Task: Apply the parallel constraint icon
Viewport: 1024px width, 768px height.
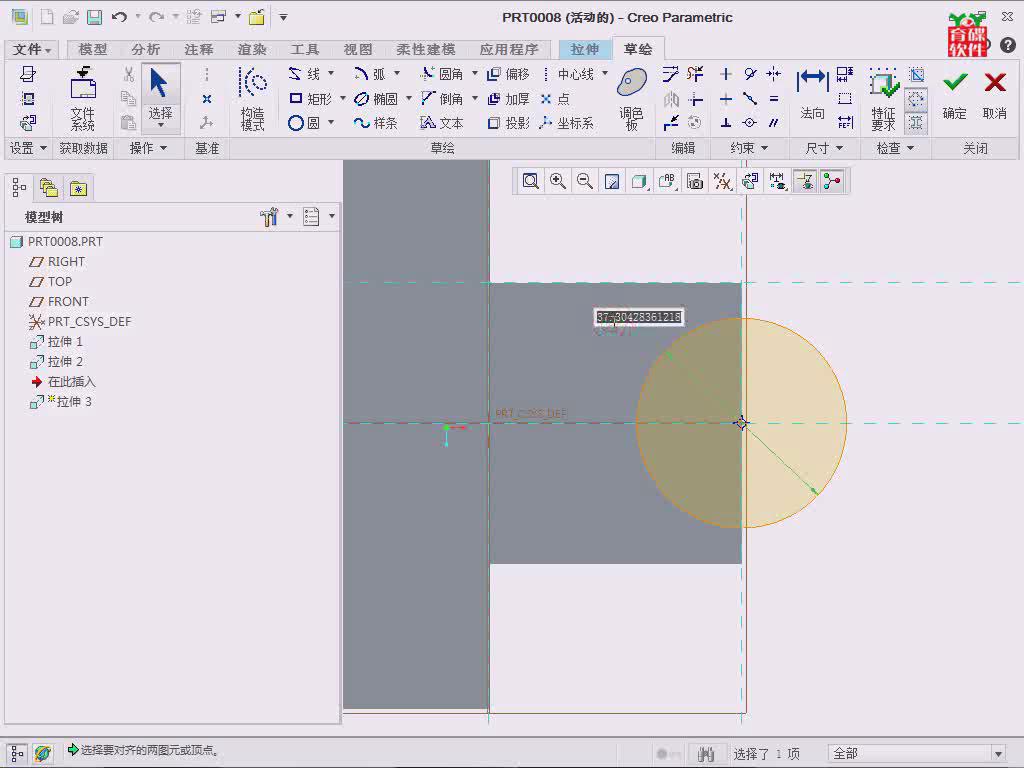Action: (773, 123)
